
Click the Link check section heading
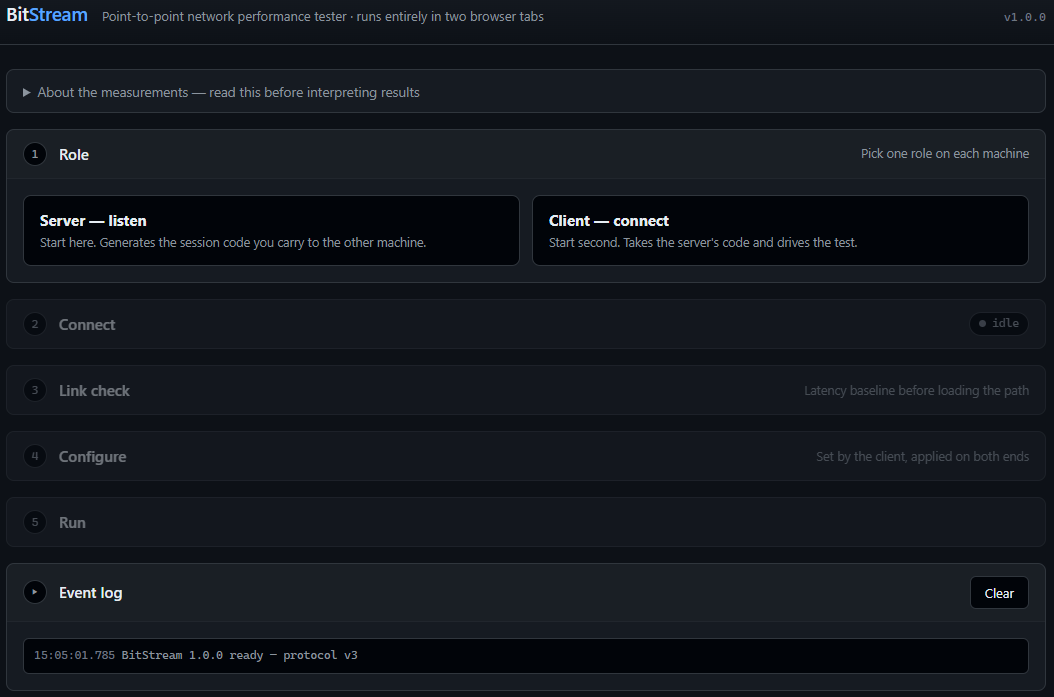(x=94, y=391)
